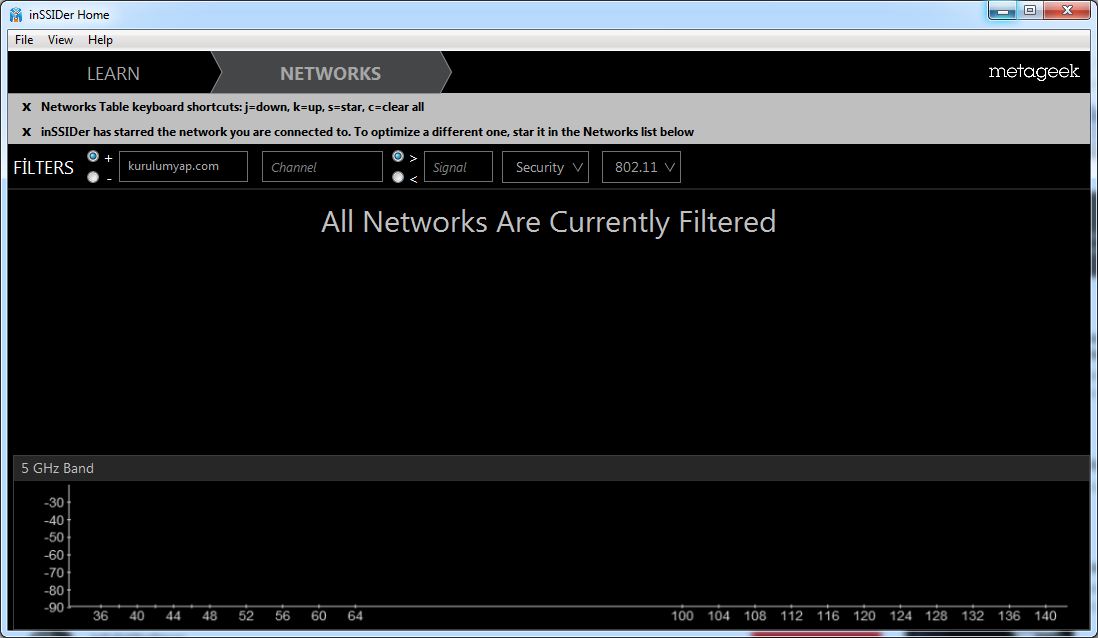Viewport: 1098px width, 638px height.
Task: Switch to the NETWORKS tab
Action: (331, 73)
